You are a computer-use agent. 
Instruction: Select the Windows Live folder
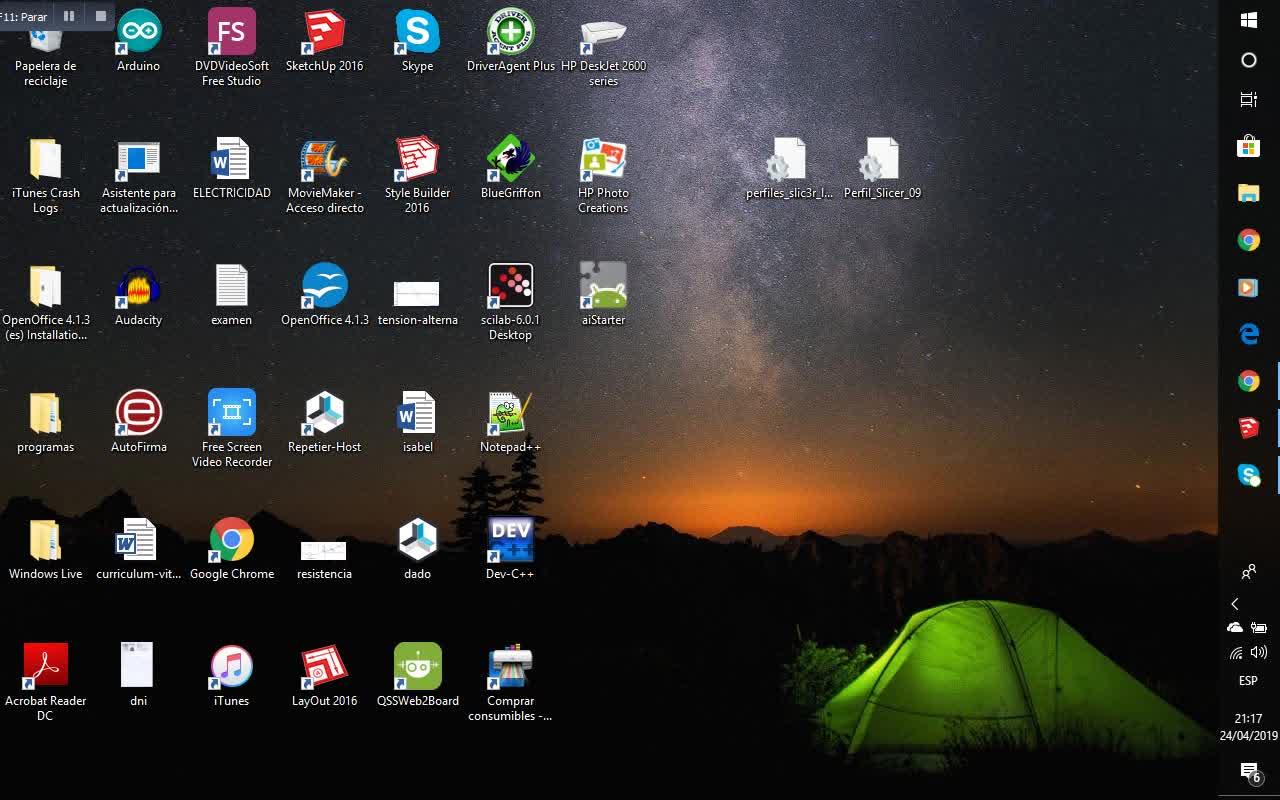click(x=45, y=549)
